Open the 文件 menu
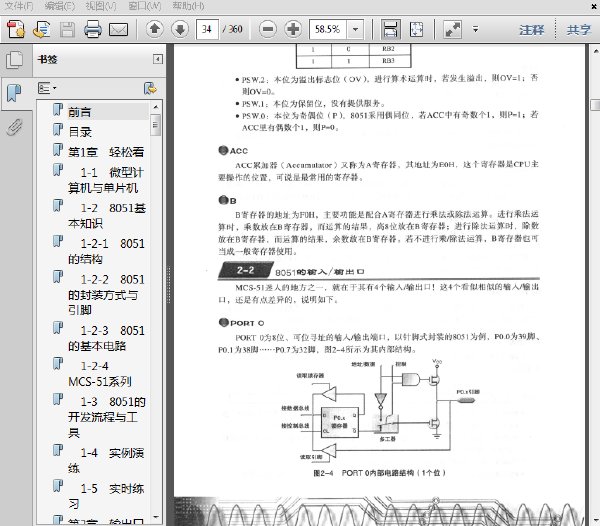The image size is (600, 526). 19,6
